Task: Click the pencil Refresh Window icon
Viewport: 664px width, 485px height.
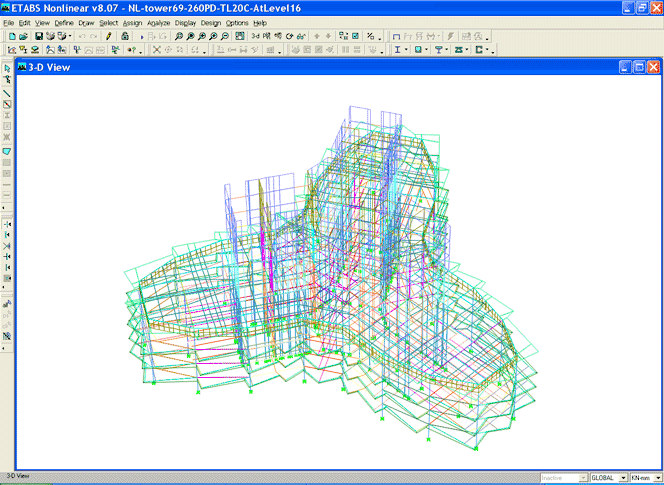Action: (x=108, y=36)
